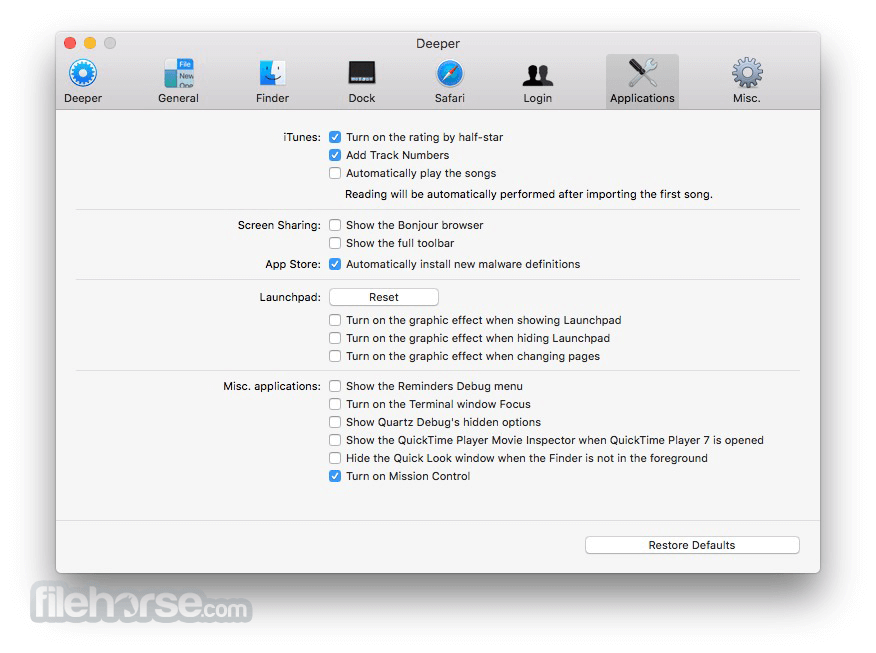Enable graphic effect when hiding Launchpad
Image resolution: width=876 pixels, height=653 pixels.
tap(335, 338)
